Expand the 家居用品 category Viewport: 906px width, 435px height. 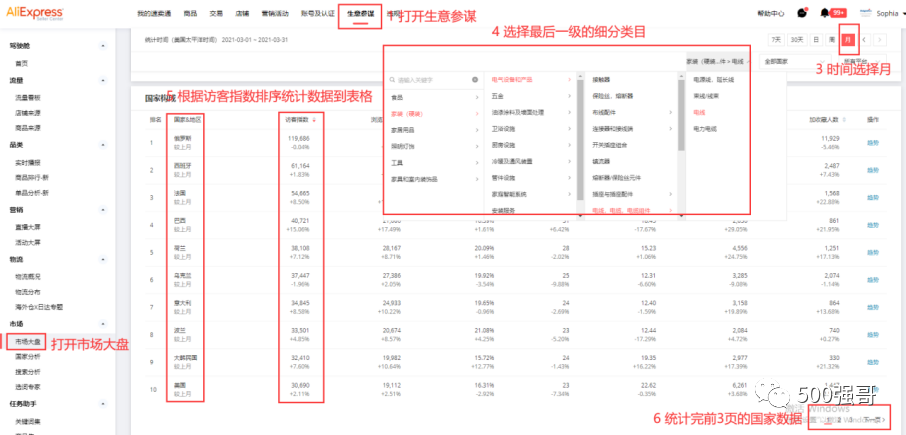[434, 130]
